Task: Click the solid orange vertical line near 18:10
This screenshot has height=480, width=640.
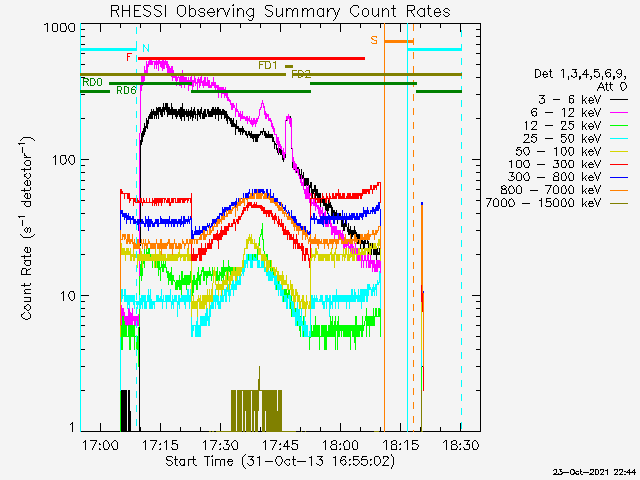Action: [x=384, y=227]
